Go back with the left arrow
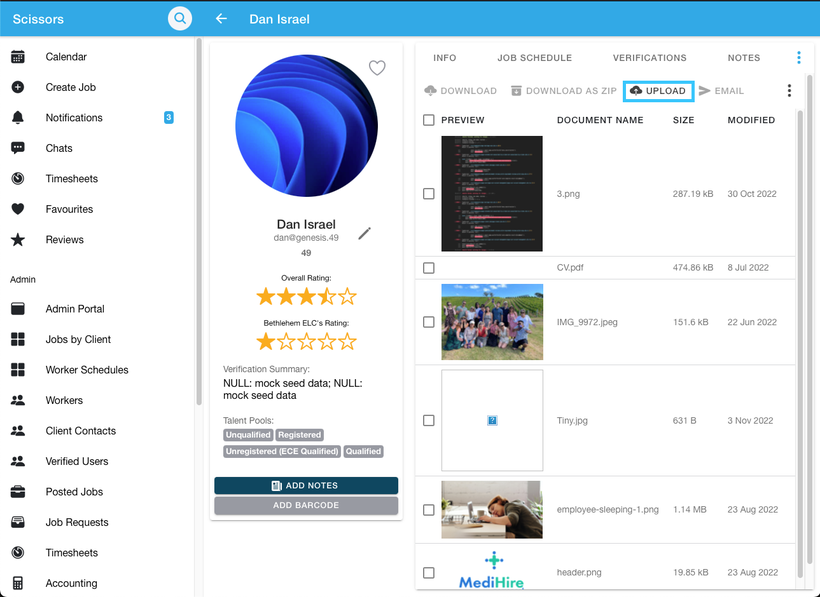This screenshot has height=597, width=820. (x=221, y=19)
